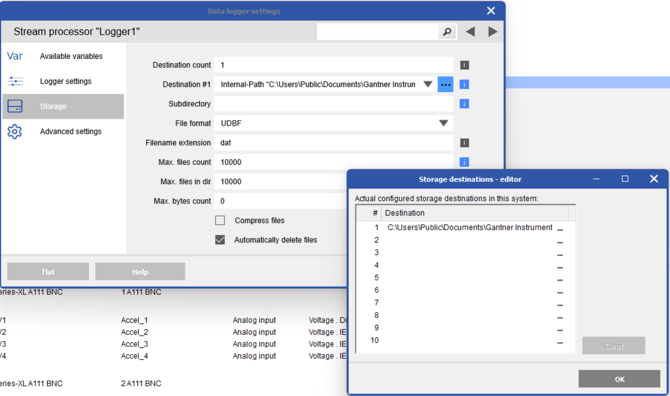Click the Logger settings sliders icon
The image size is (670, 396).
click(15, 81)
